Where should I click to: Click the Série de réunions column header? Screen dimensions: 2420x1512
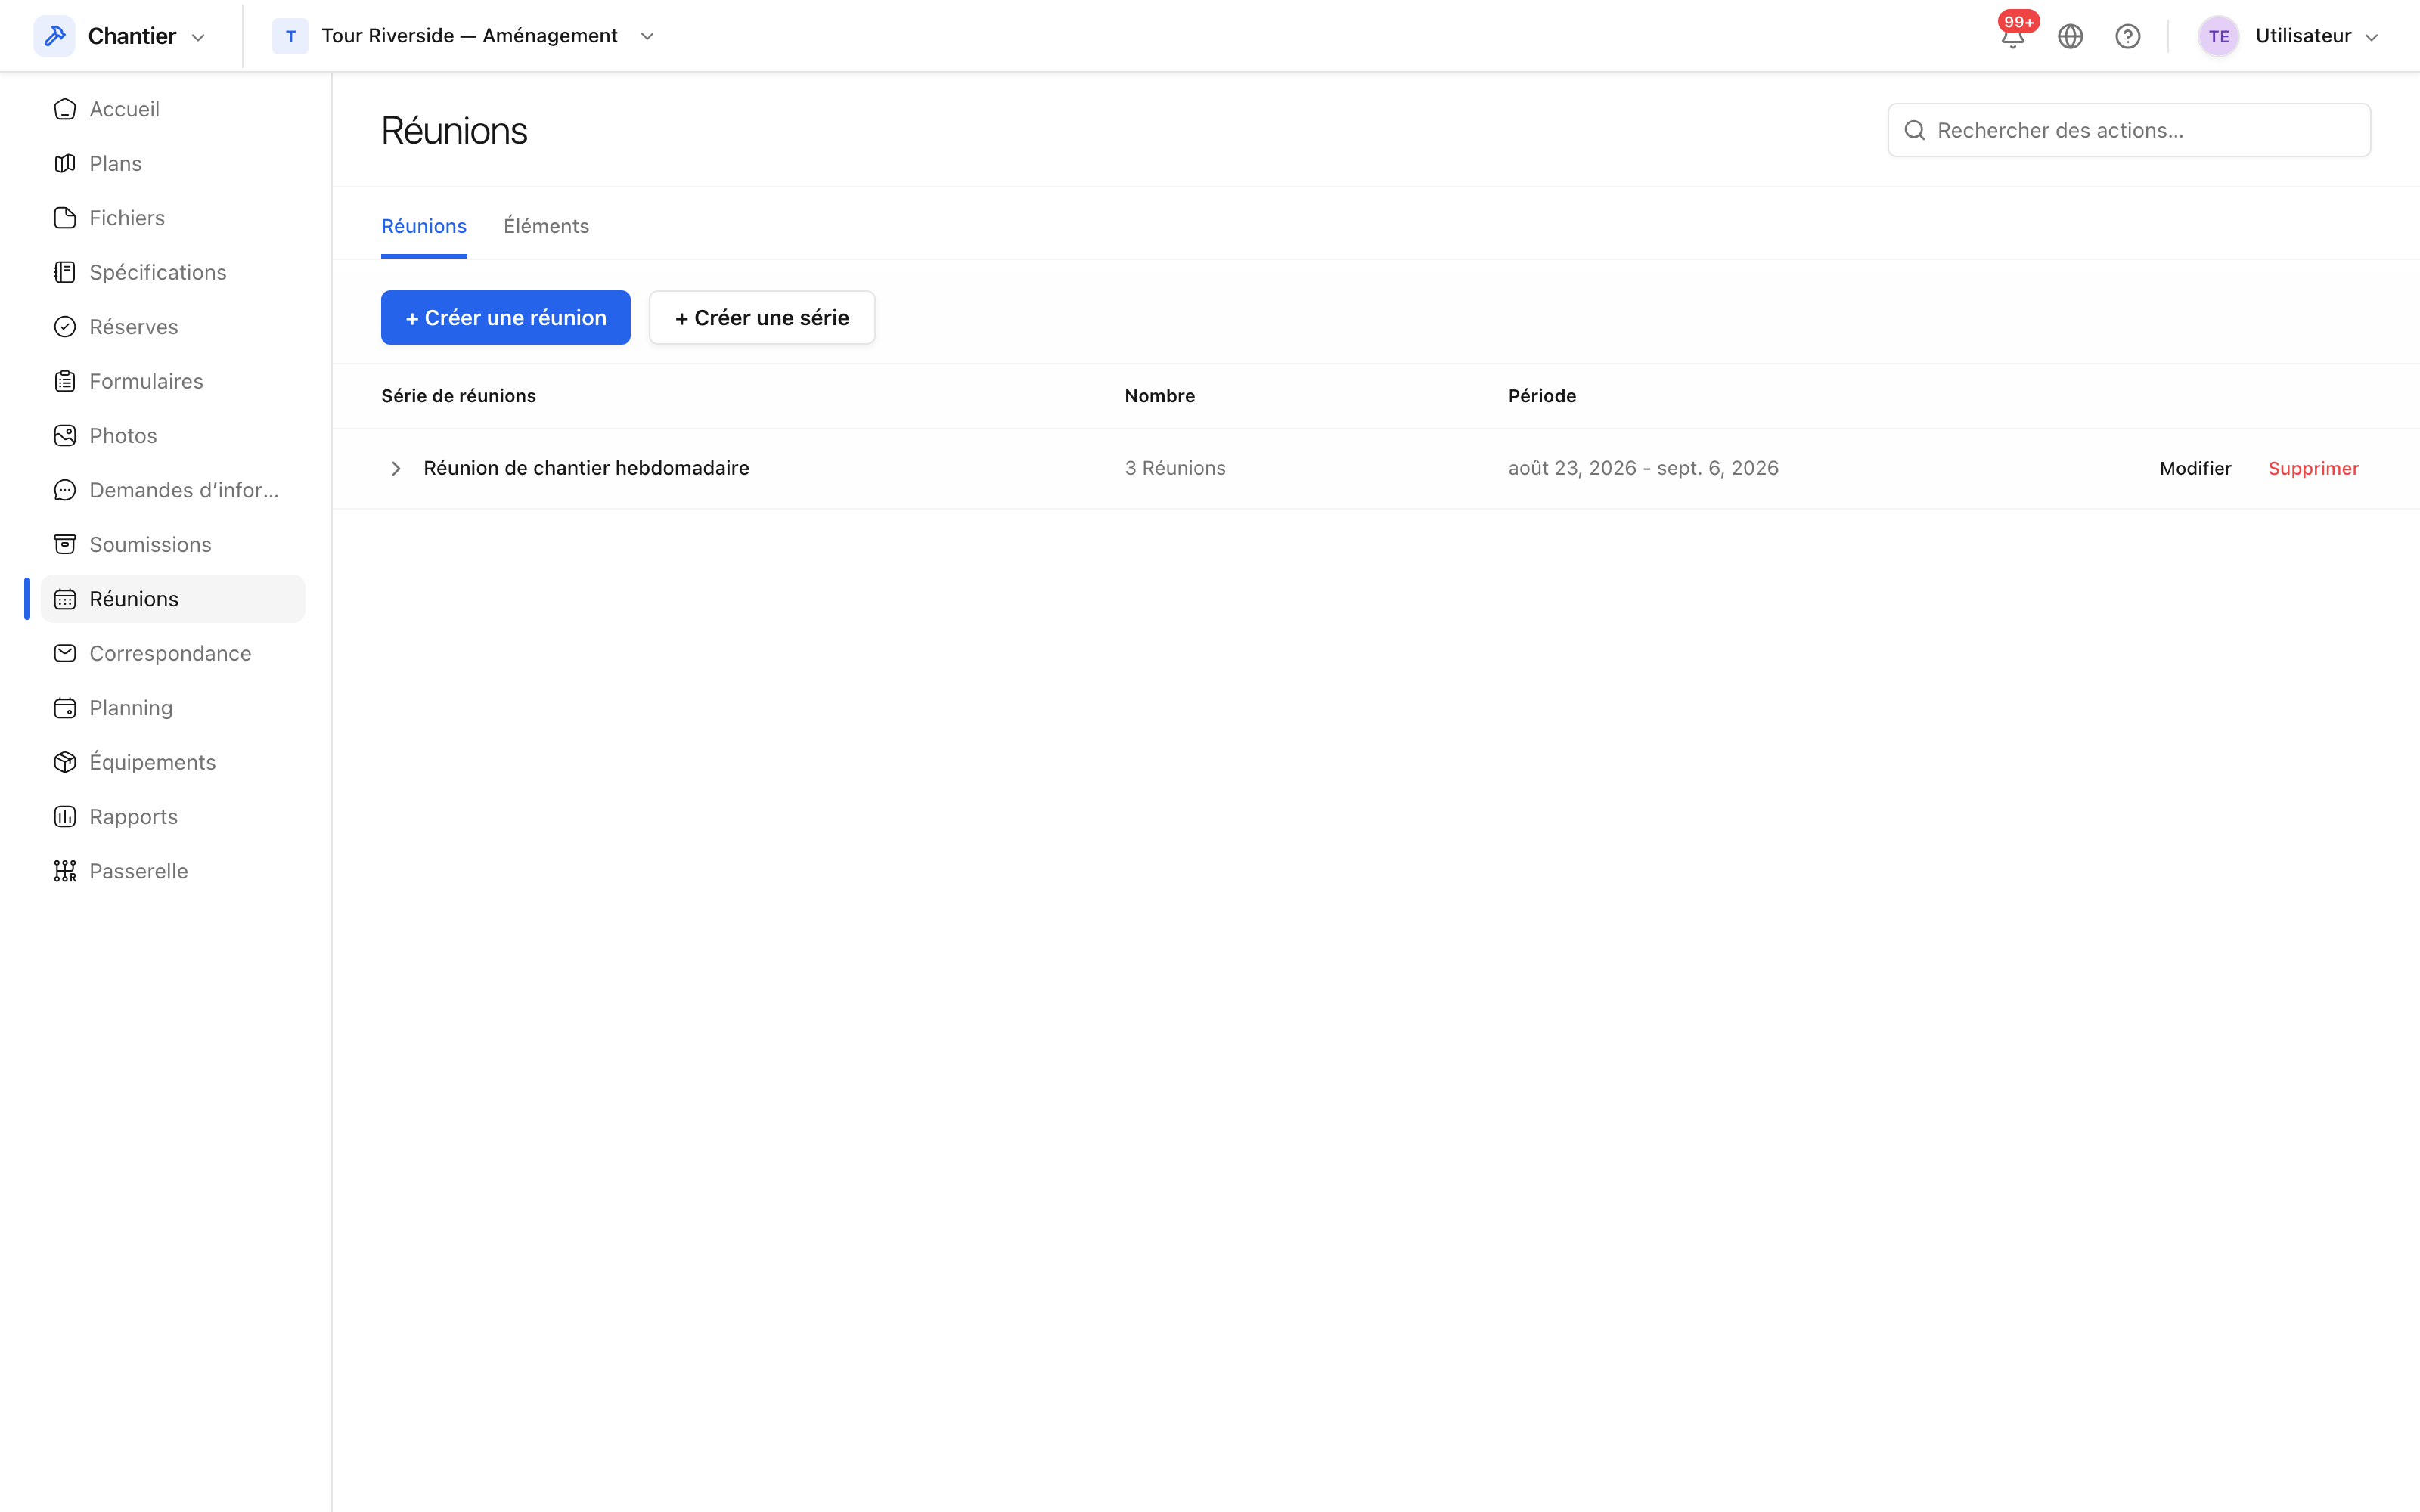tap(458, 396)
